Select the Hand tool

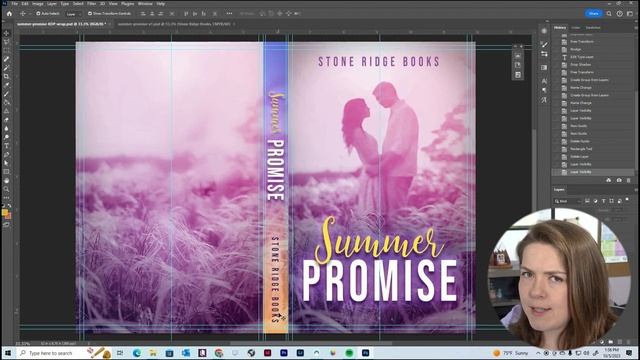pyautogui.click(x=6, y=180)
